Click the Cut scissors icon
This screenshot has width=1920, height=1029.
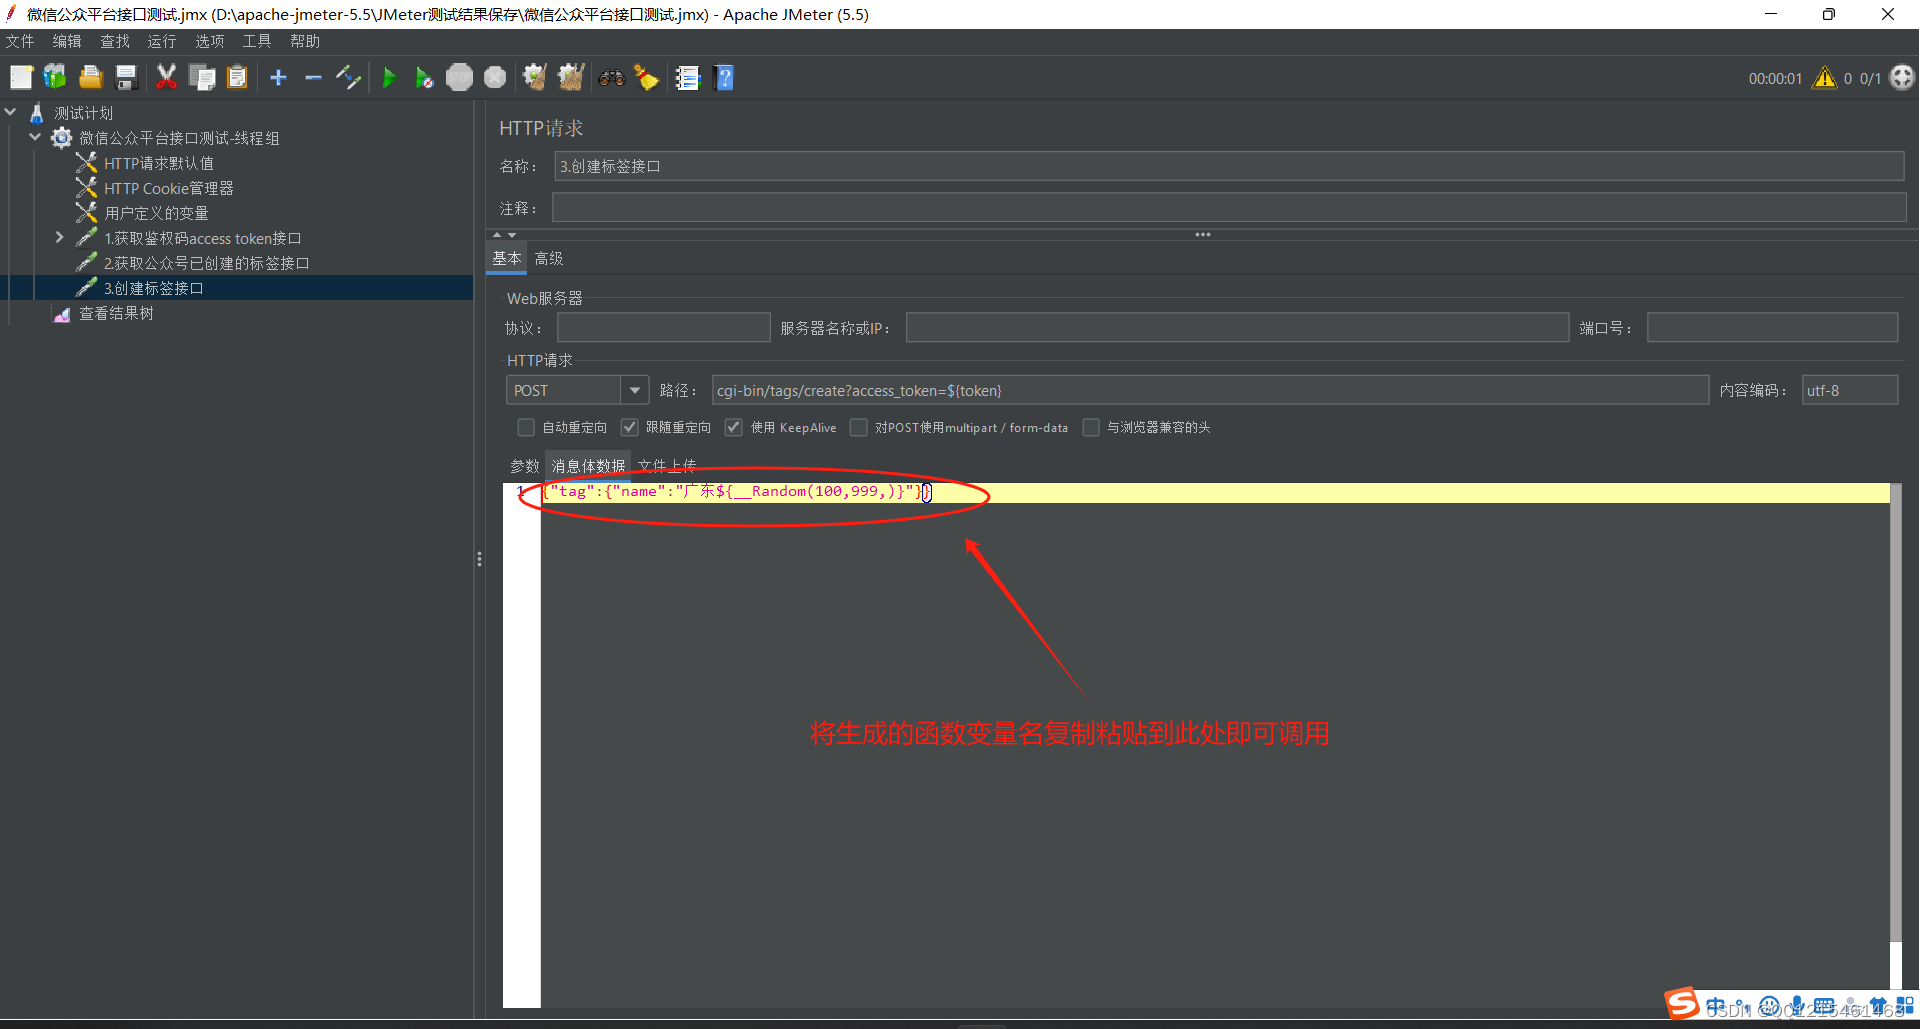(166, 77)
